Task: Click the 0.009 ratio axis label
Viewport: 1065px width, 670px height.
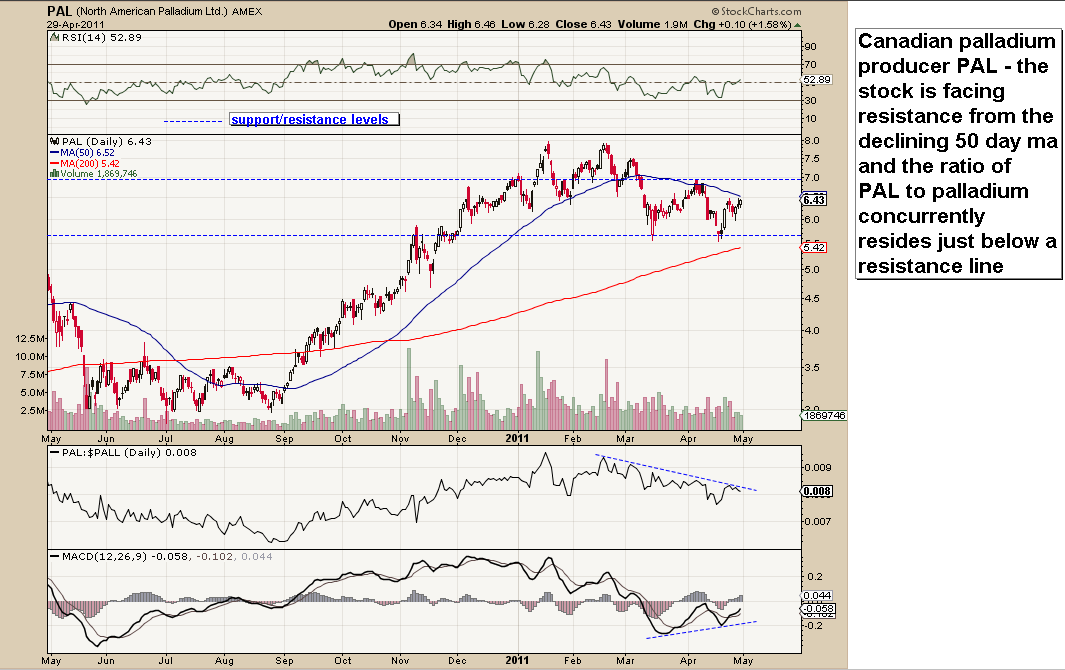Action: point(818,468)
